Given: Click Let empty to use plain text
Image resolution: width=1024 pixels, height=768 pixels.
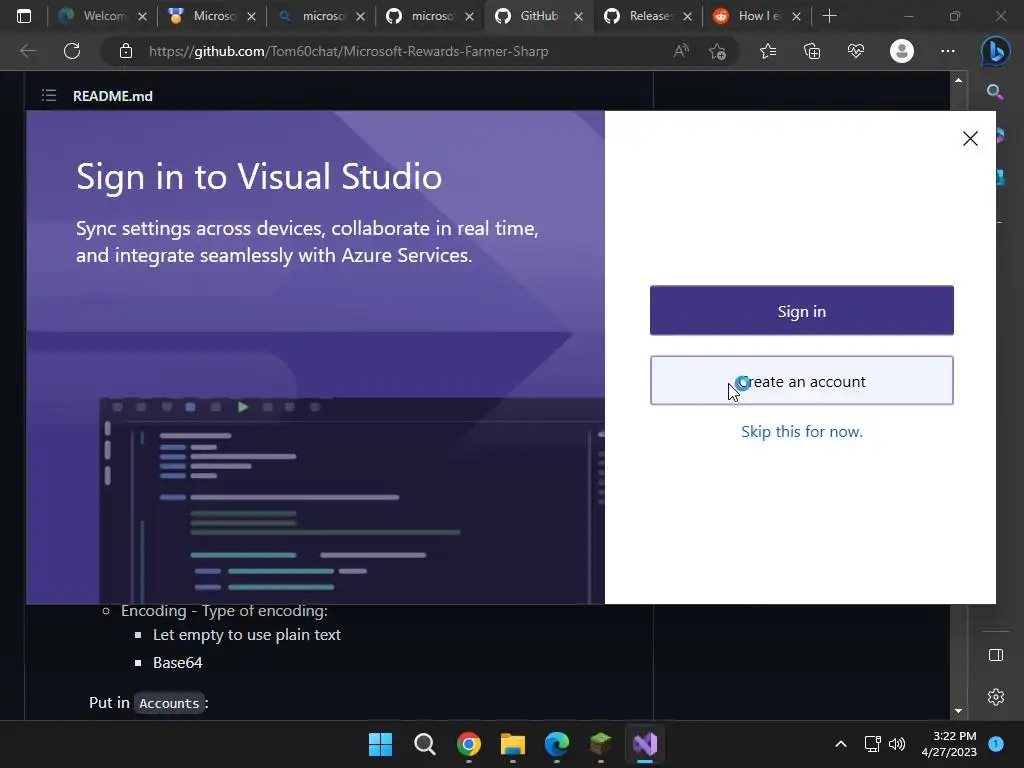Looking at the screenshot, I should 247,635.
